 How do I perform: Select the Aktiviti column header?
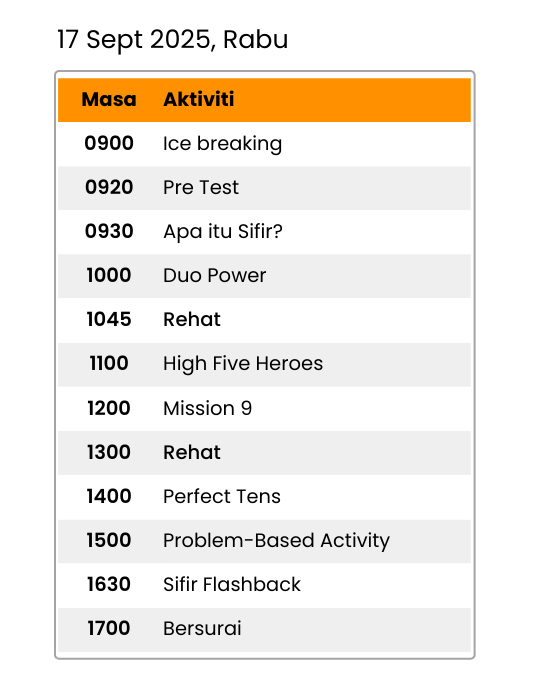199,99
